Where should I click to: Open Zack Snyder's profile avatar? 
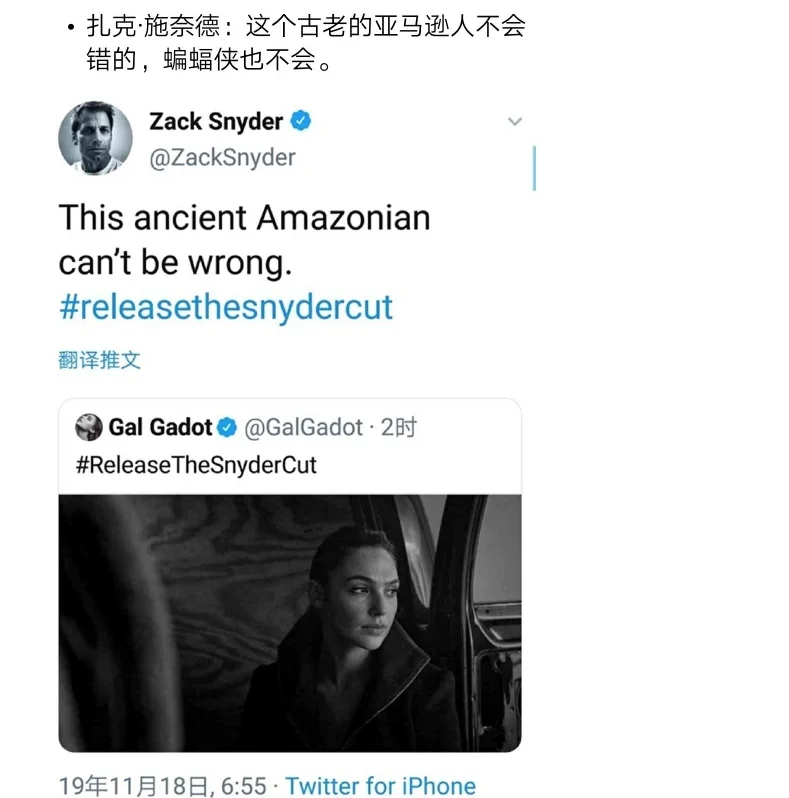tap(95, 138)
